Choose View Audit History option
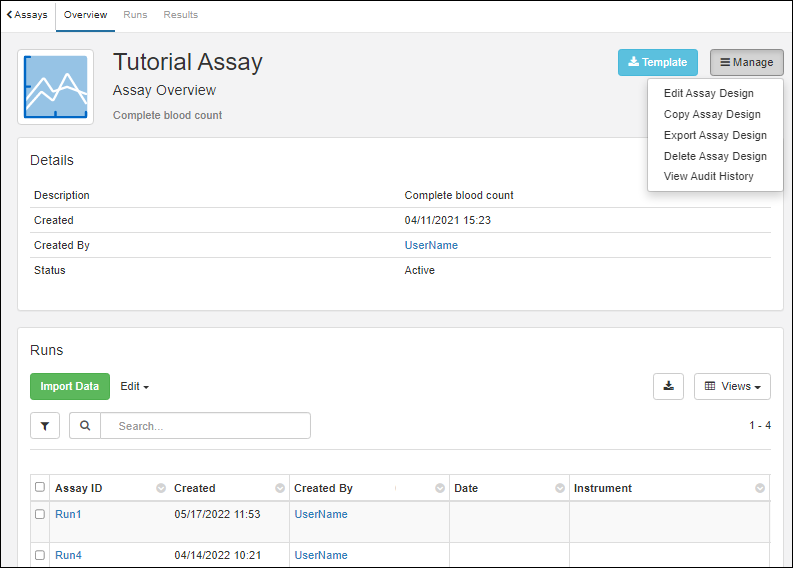 708,176
